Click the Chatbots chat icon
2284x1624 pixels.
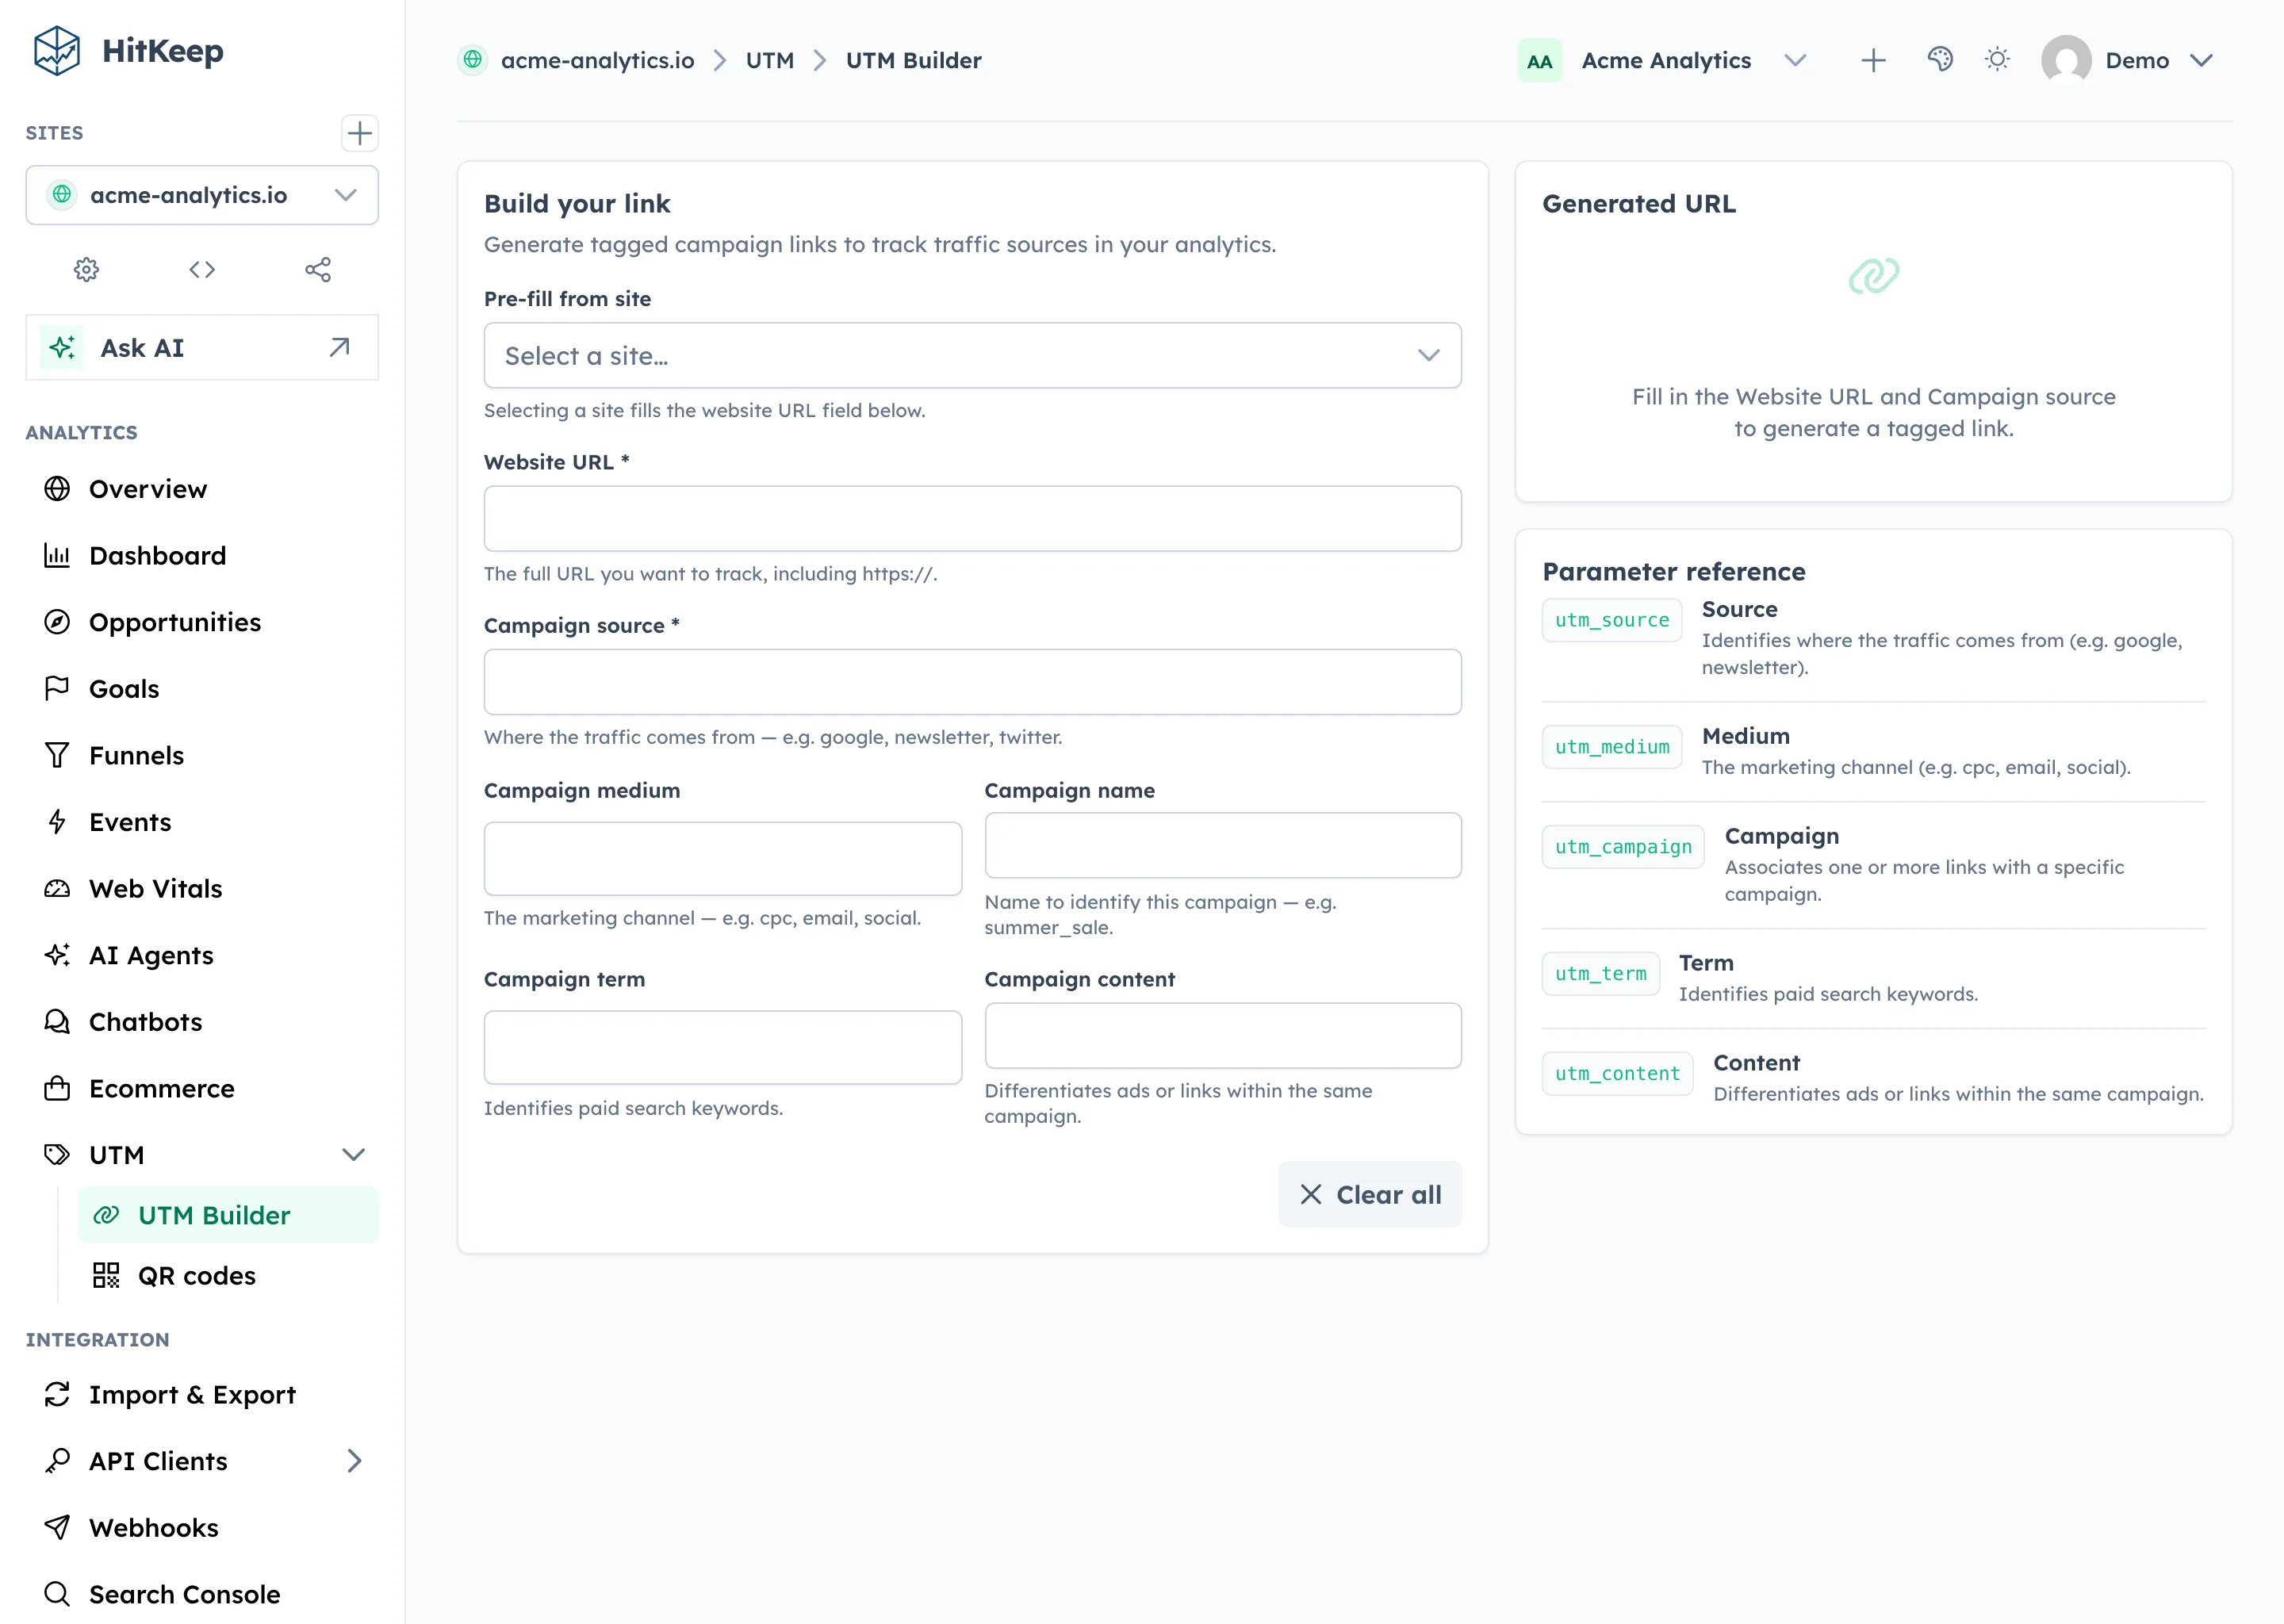pos(57,1022)
